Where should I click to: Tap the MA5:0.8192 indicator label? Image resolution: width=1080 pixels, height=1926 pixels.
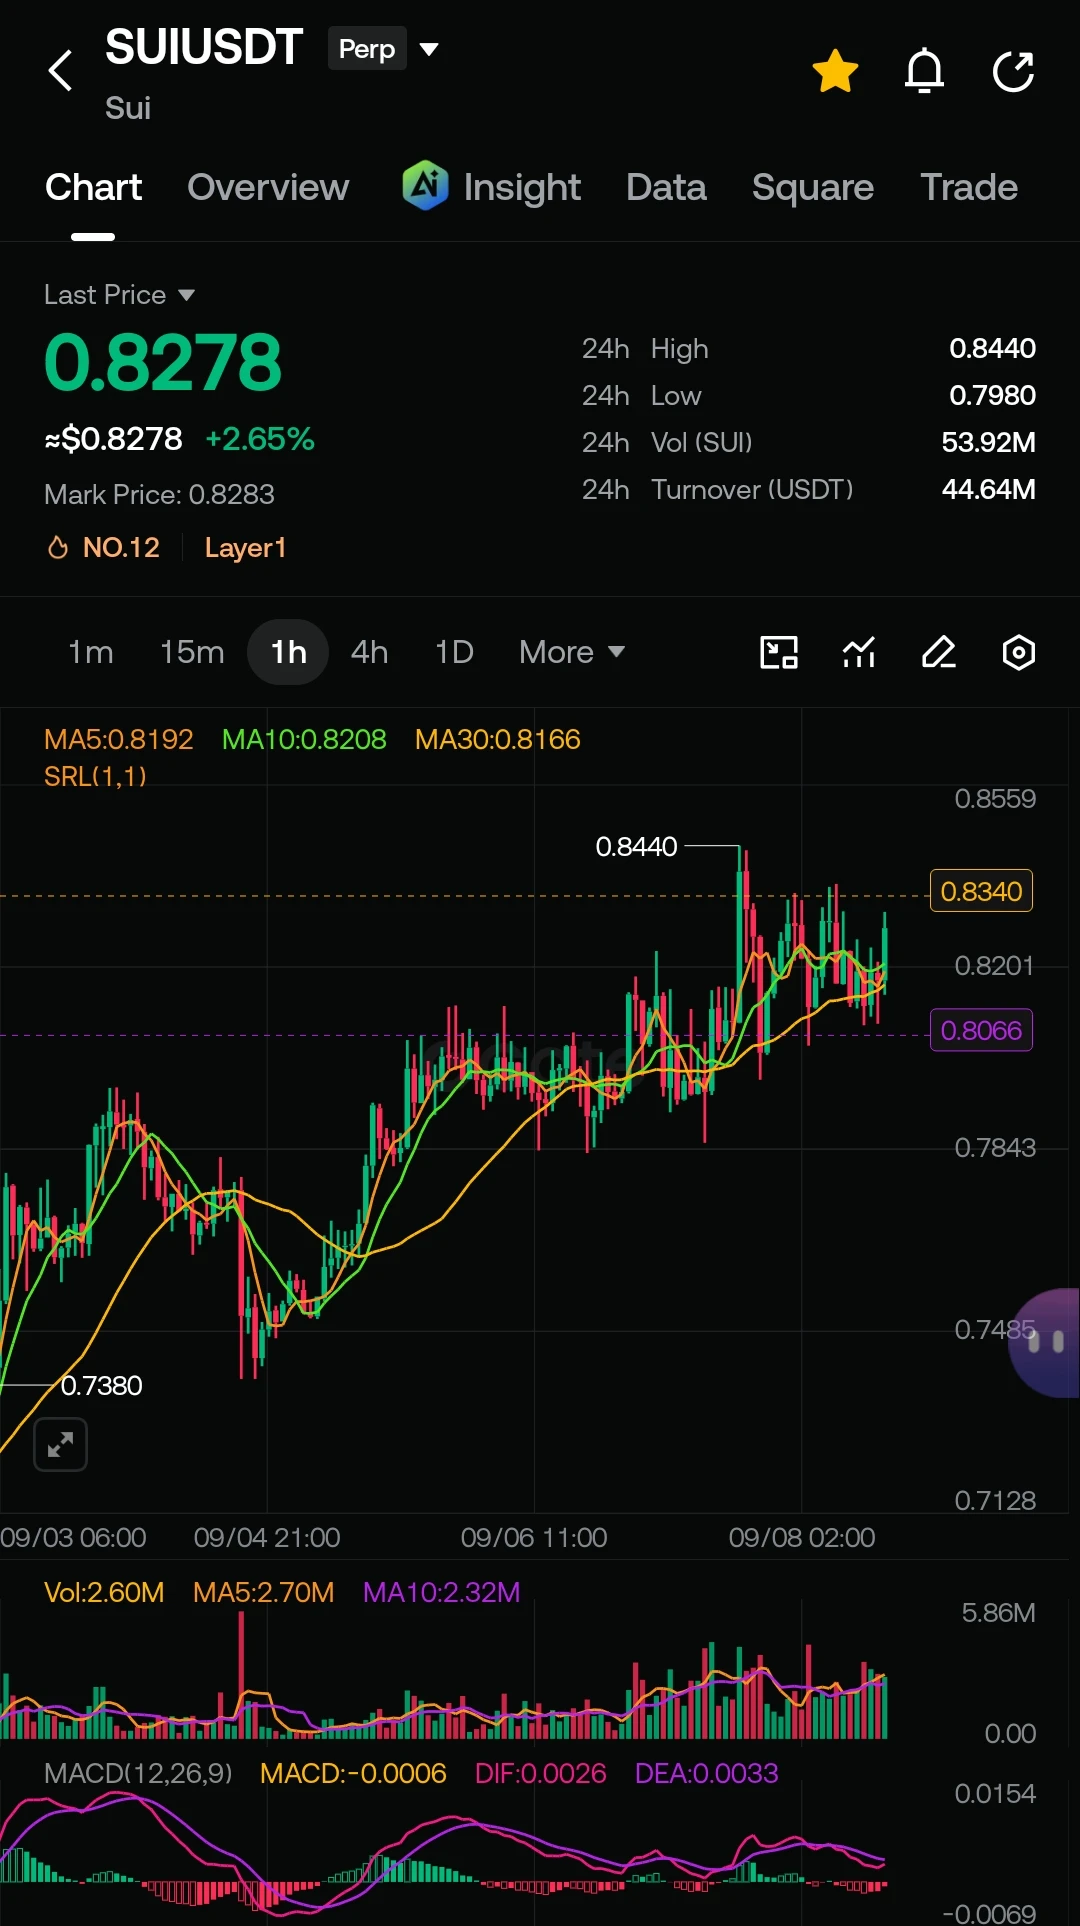point(119,739)
